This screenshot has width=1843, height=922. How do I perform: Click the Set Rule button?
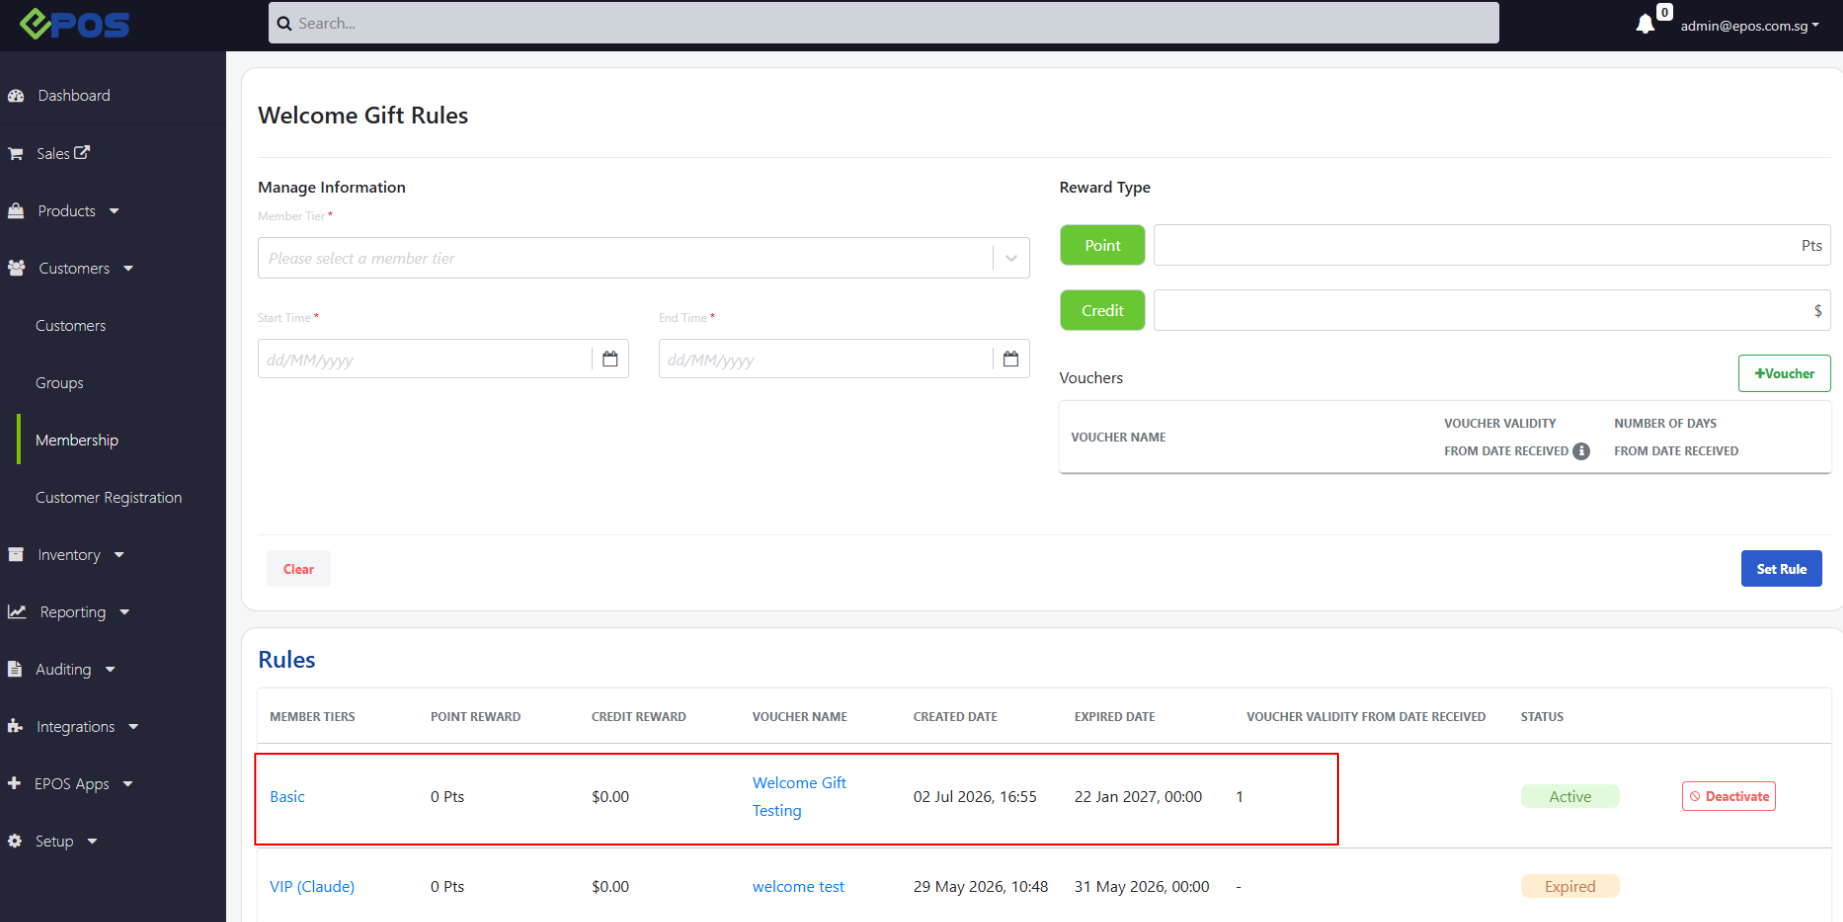click(1781, 569)
